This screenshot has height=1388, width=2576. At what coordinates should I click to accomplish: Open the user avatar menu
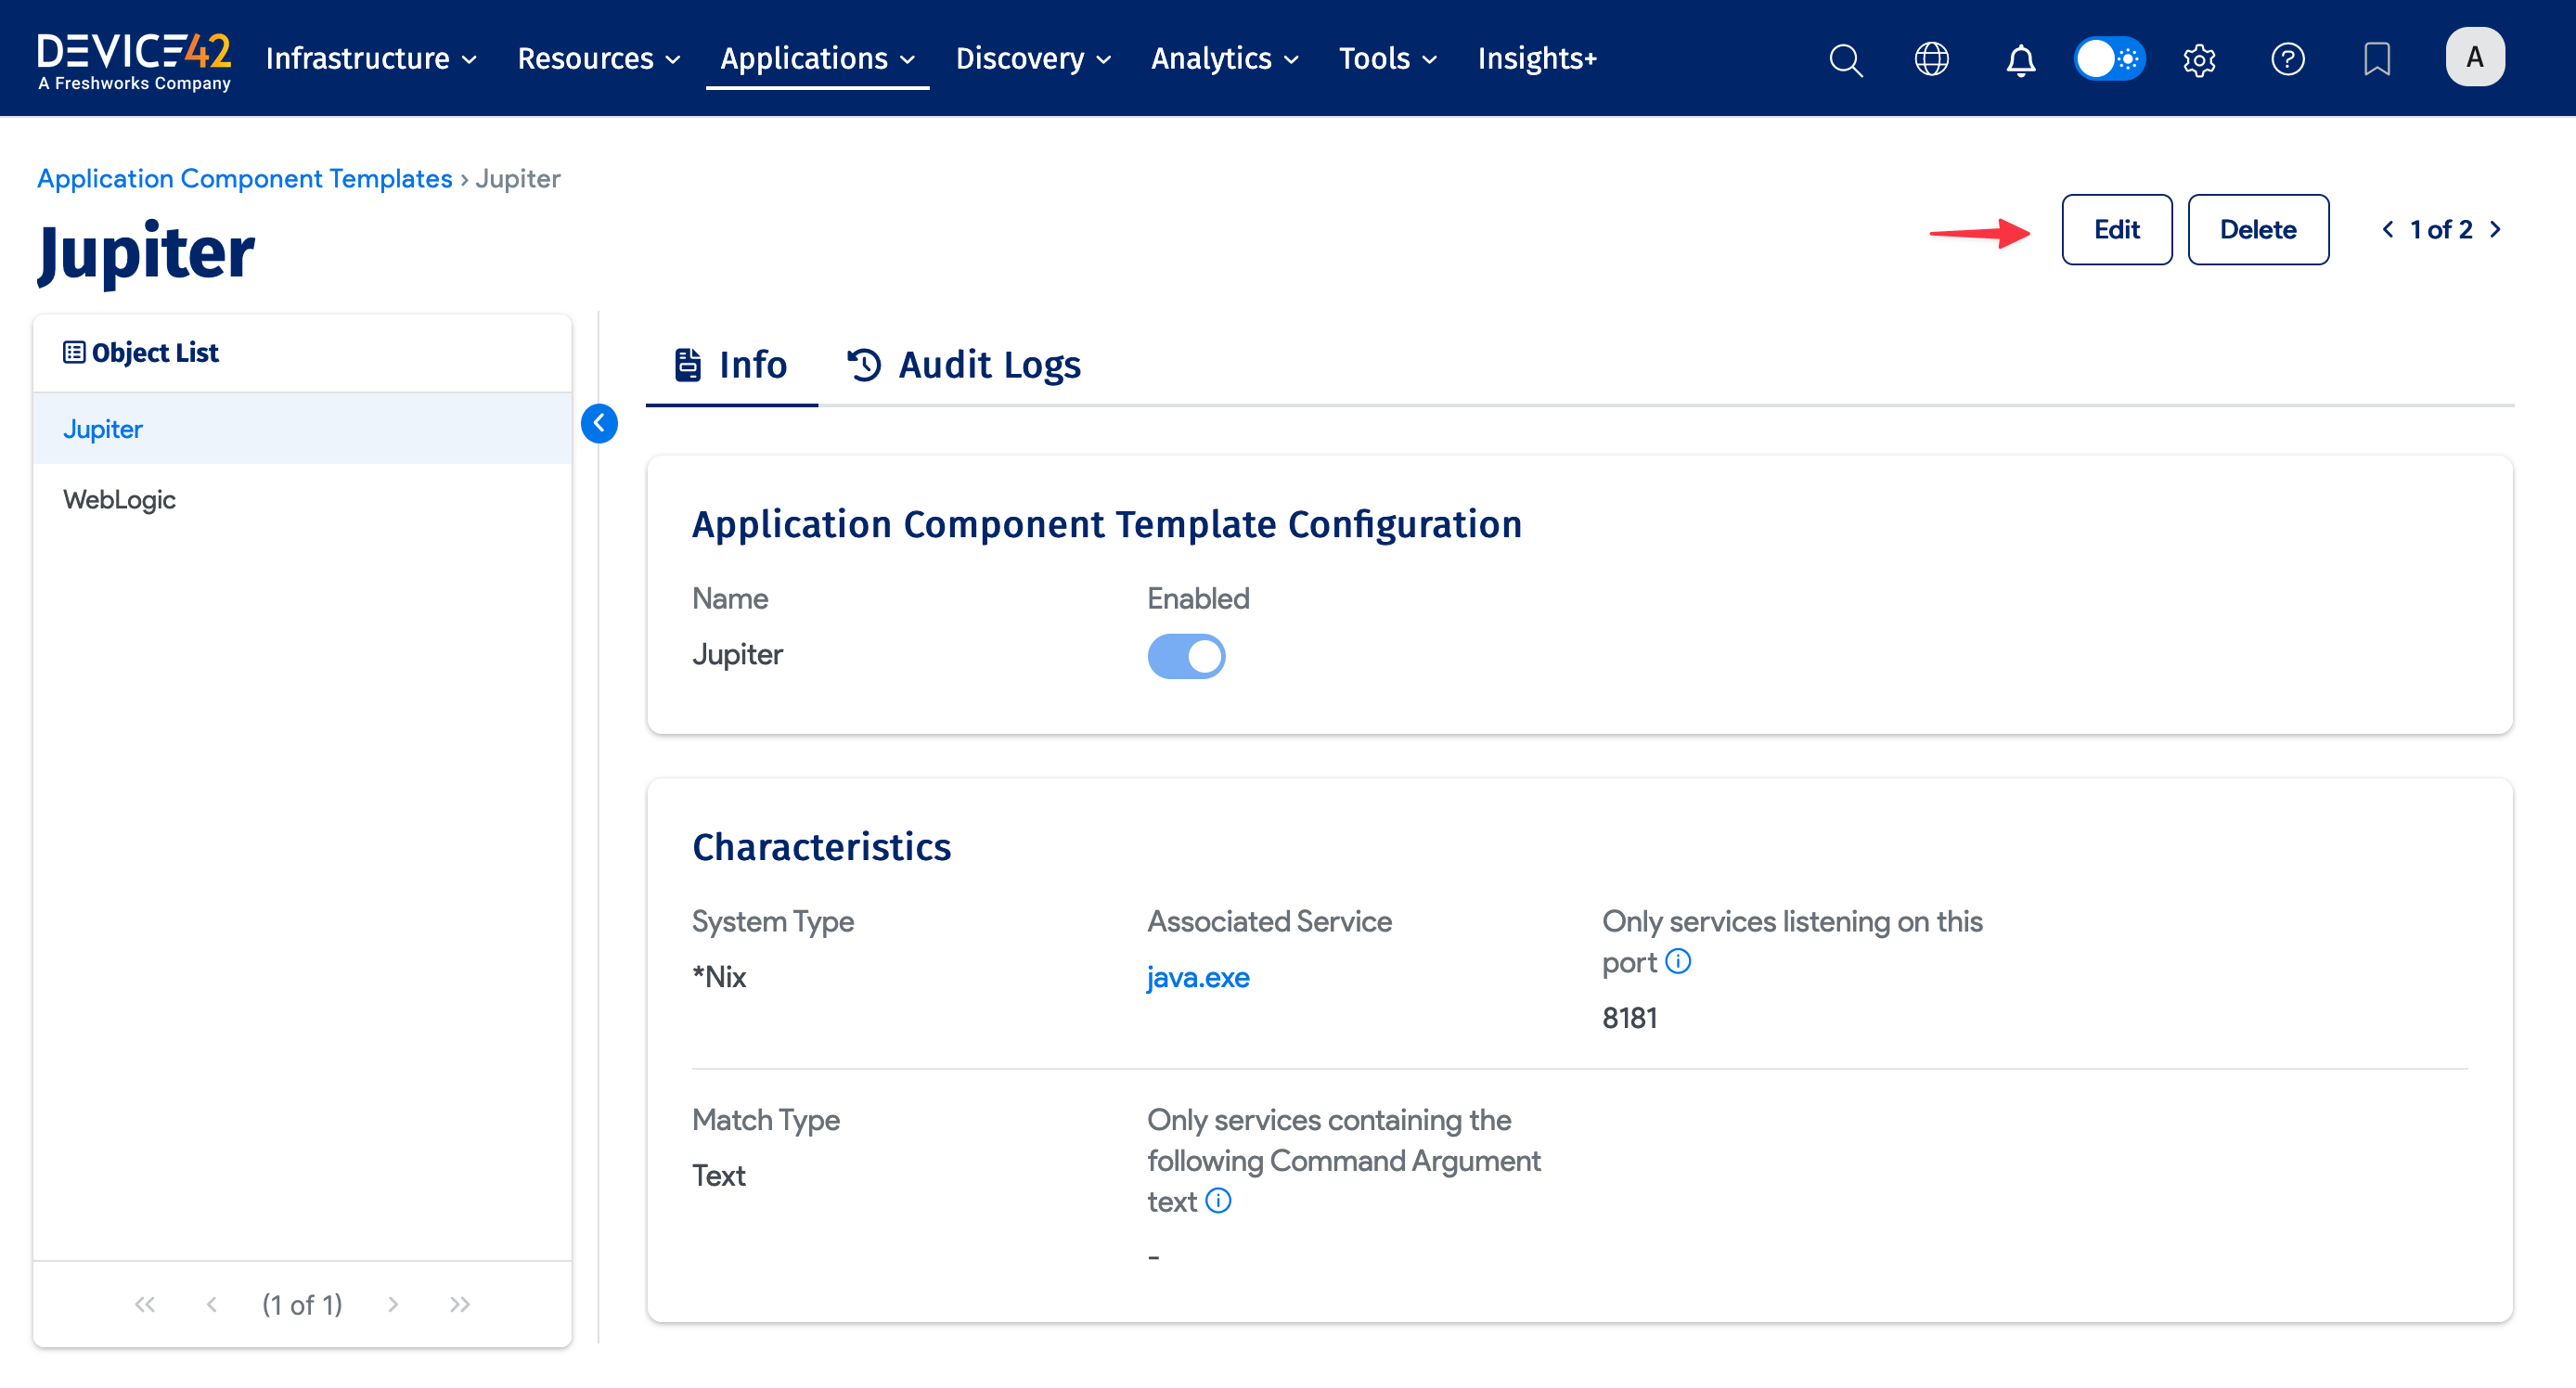(2475, 57)
